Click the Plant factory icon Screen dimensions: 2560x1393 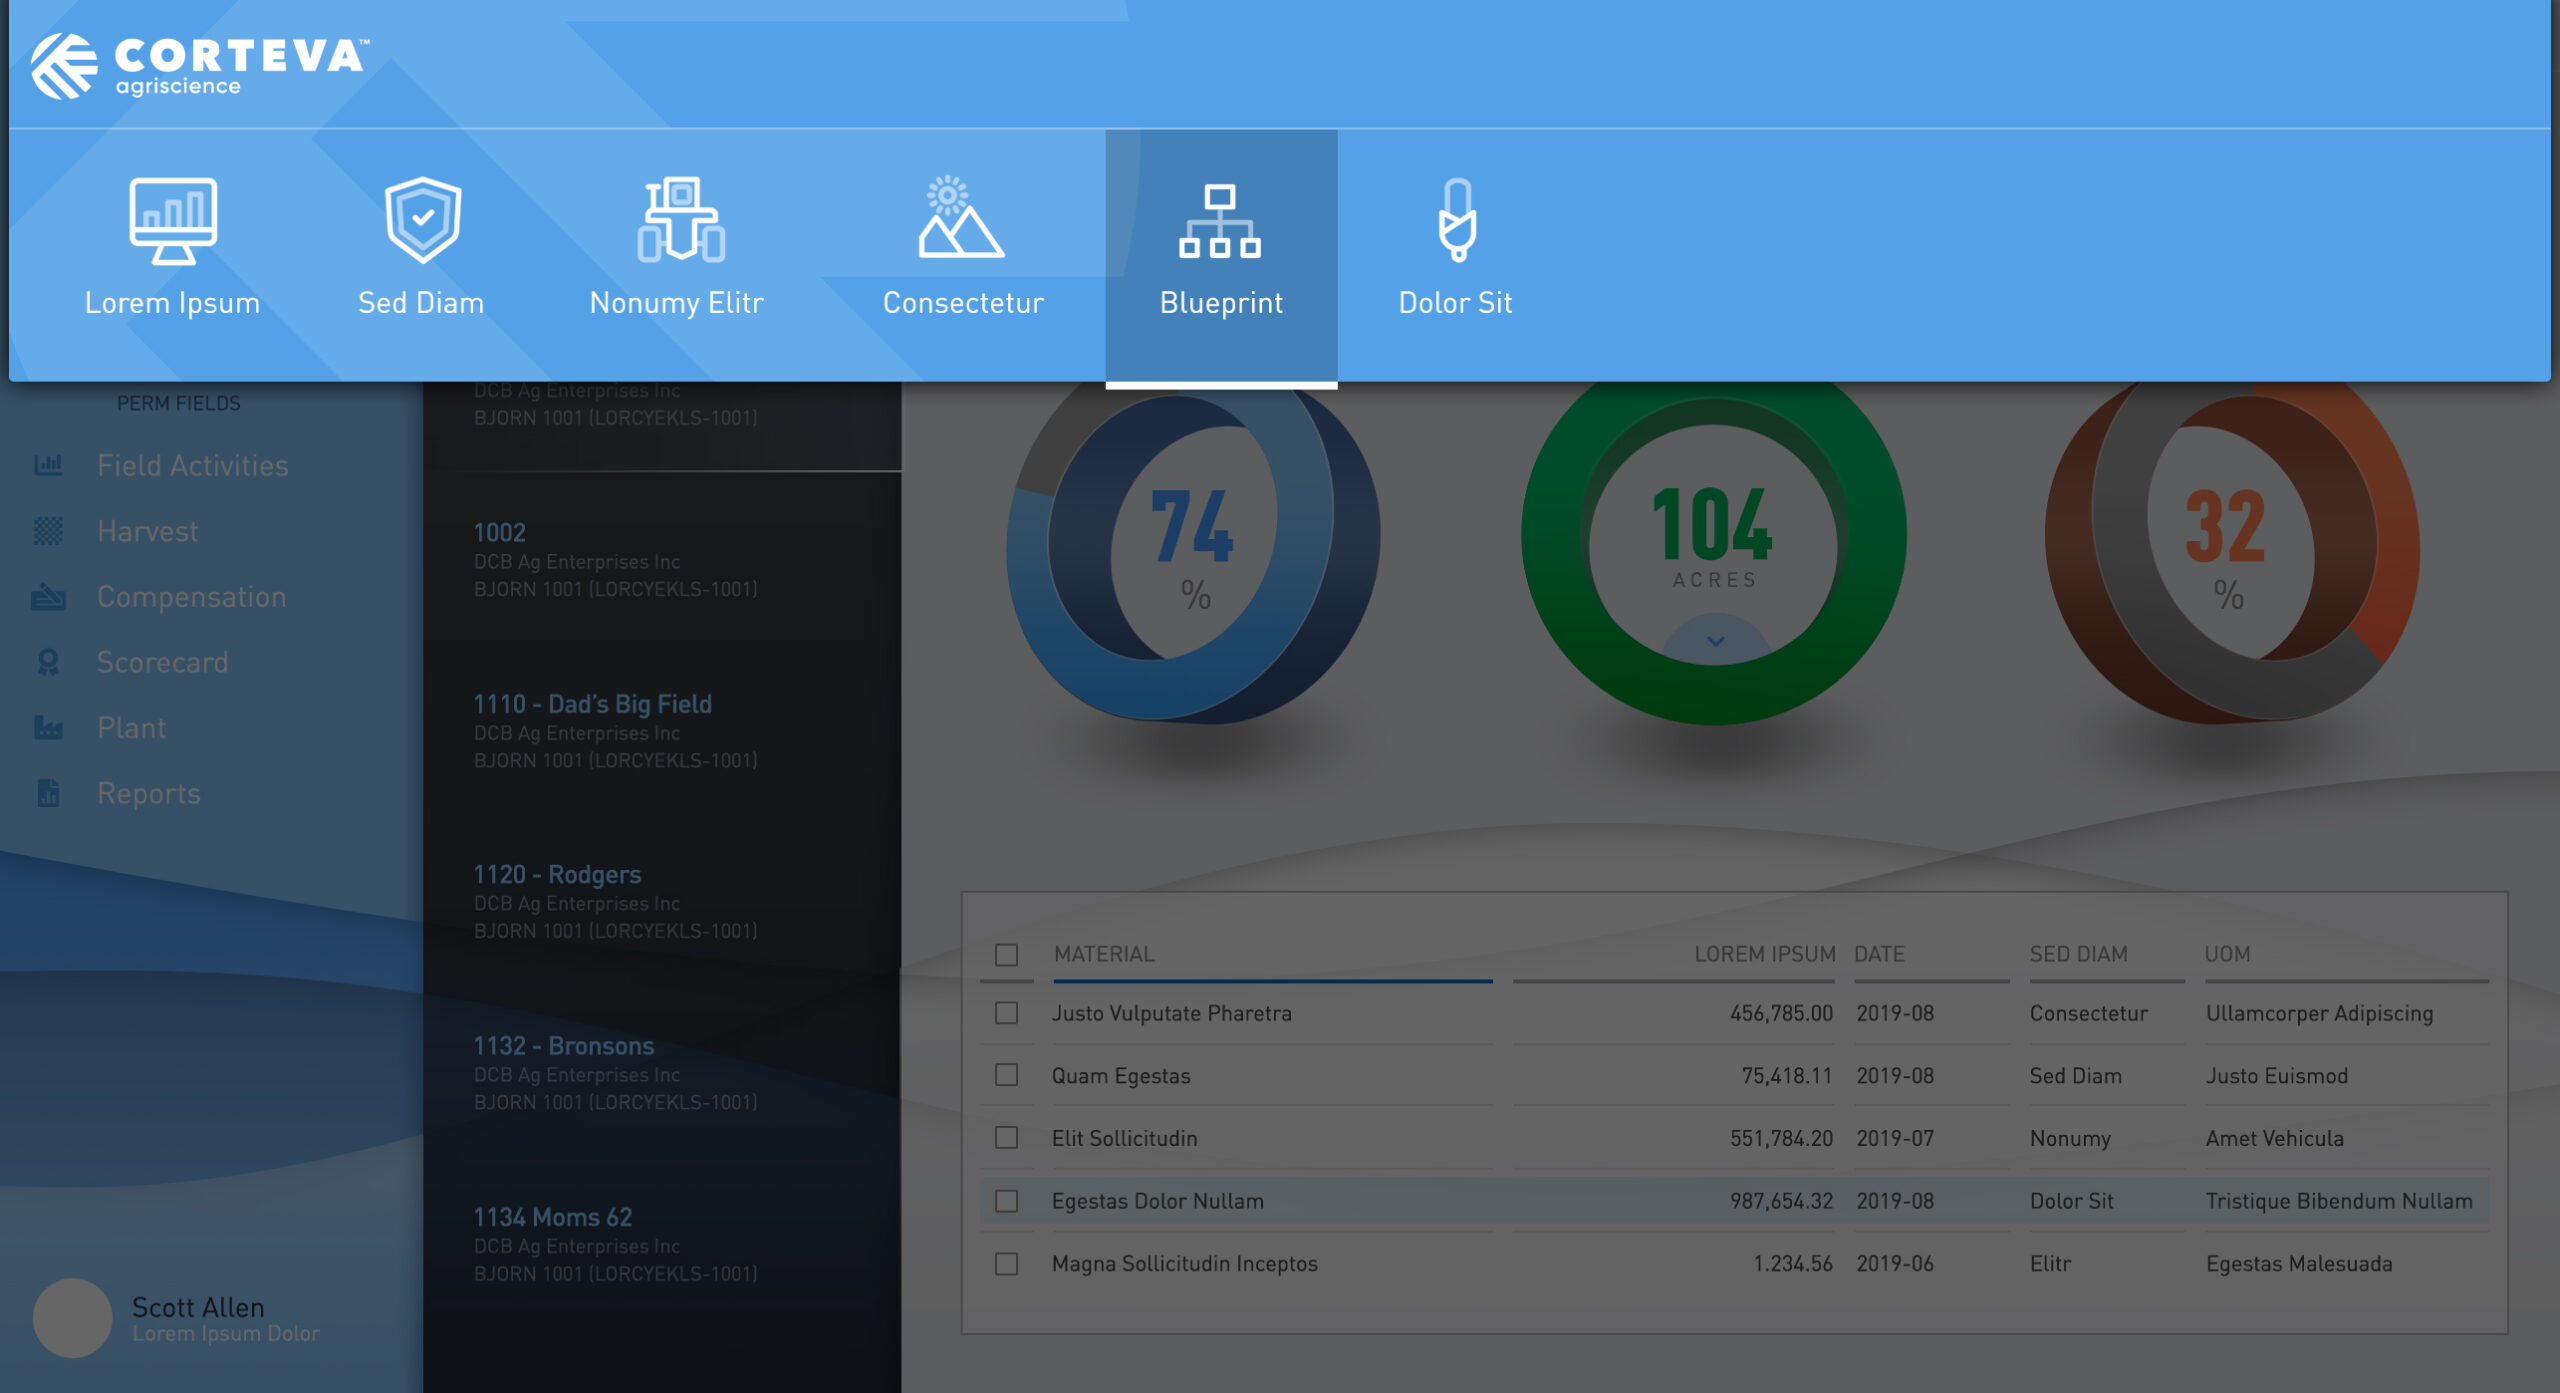point(48,728)
